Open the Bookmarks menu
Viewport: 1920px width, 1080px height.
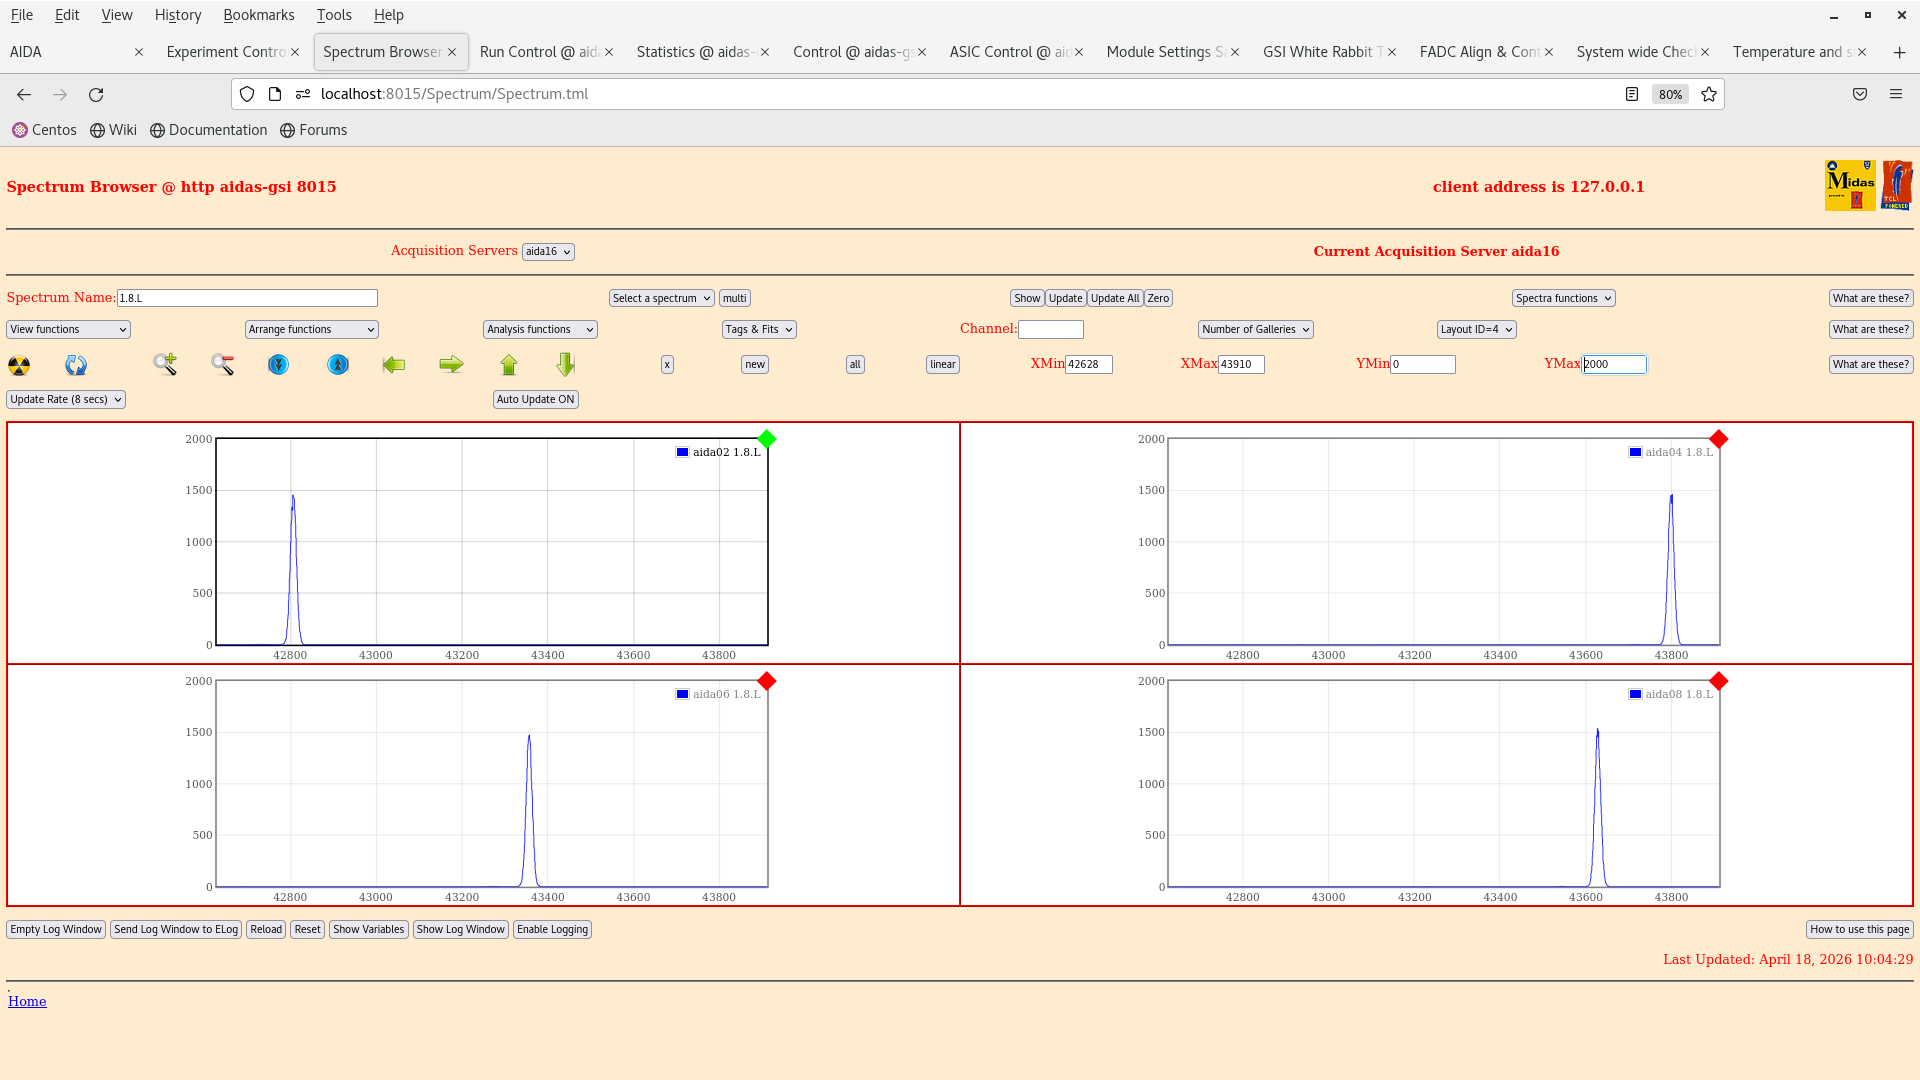tap(258, 15)
